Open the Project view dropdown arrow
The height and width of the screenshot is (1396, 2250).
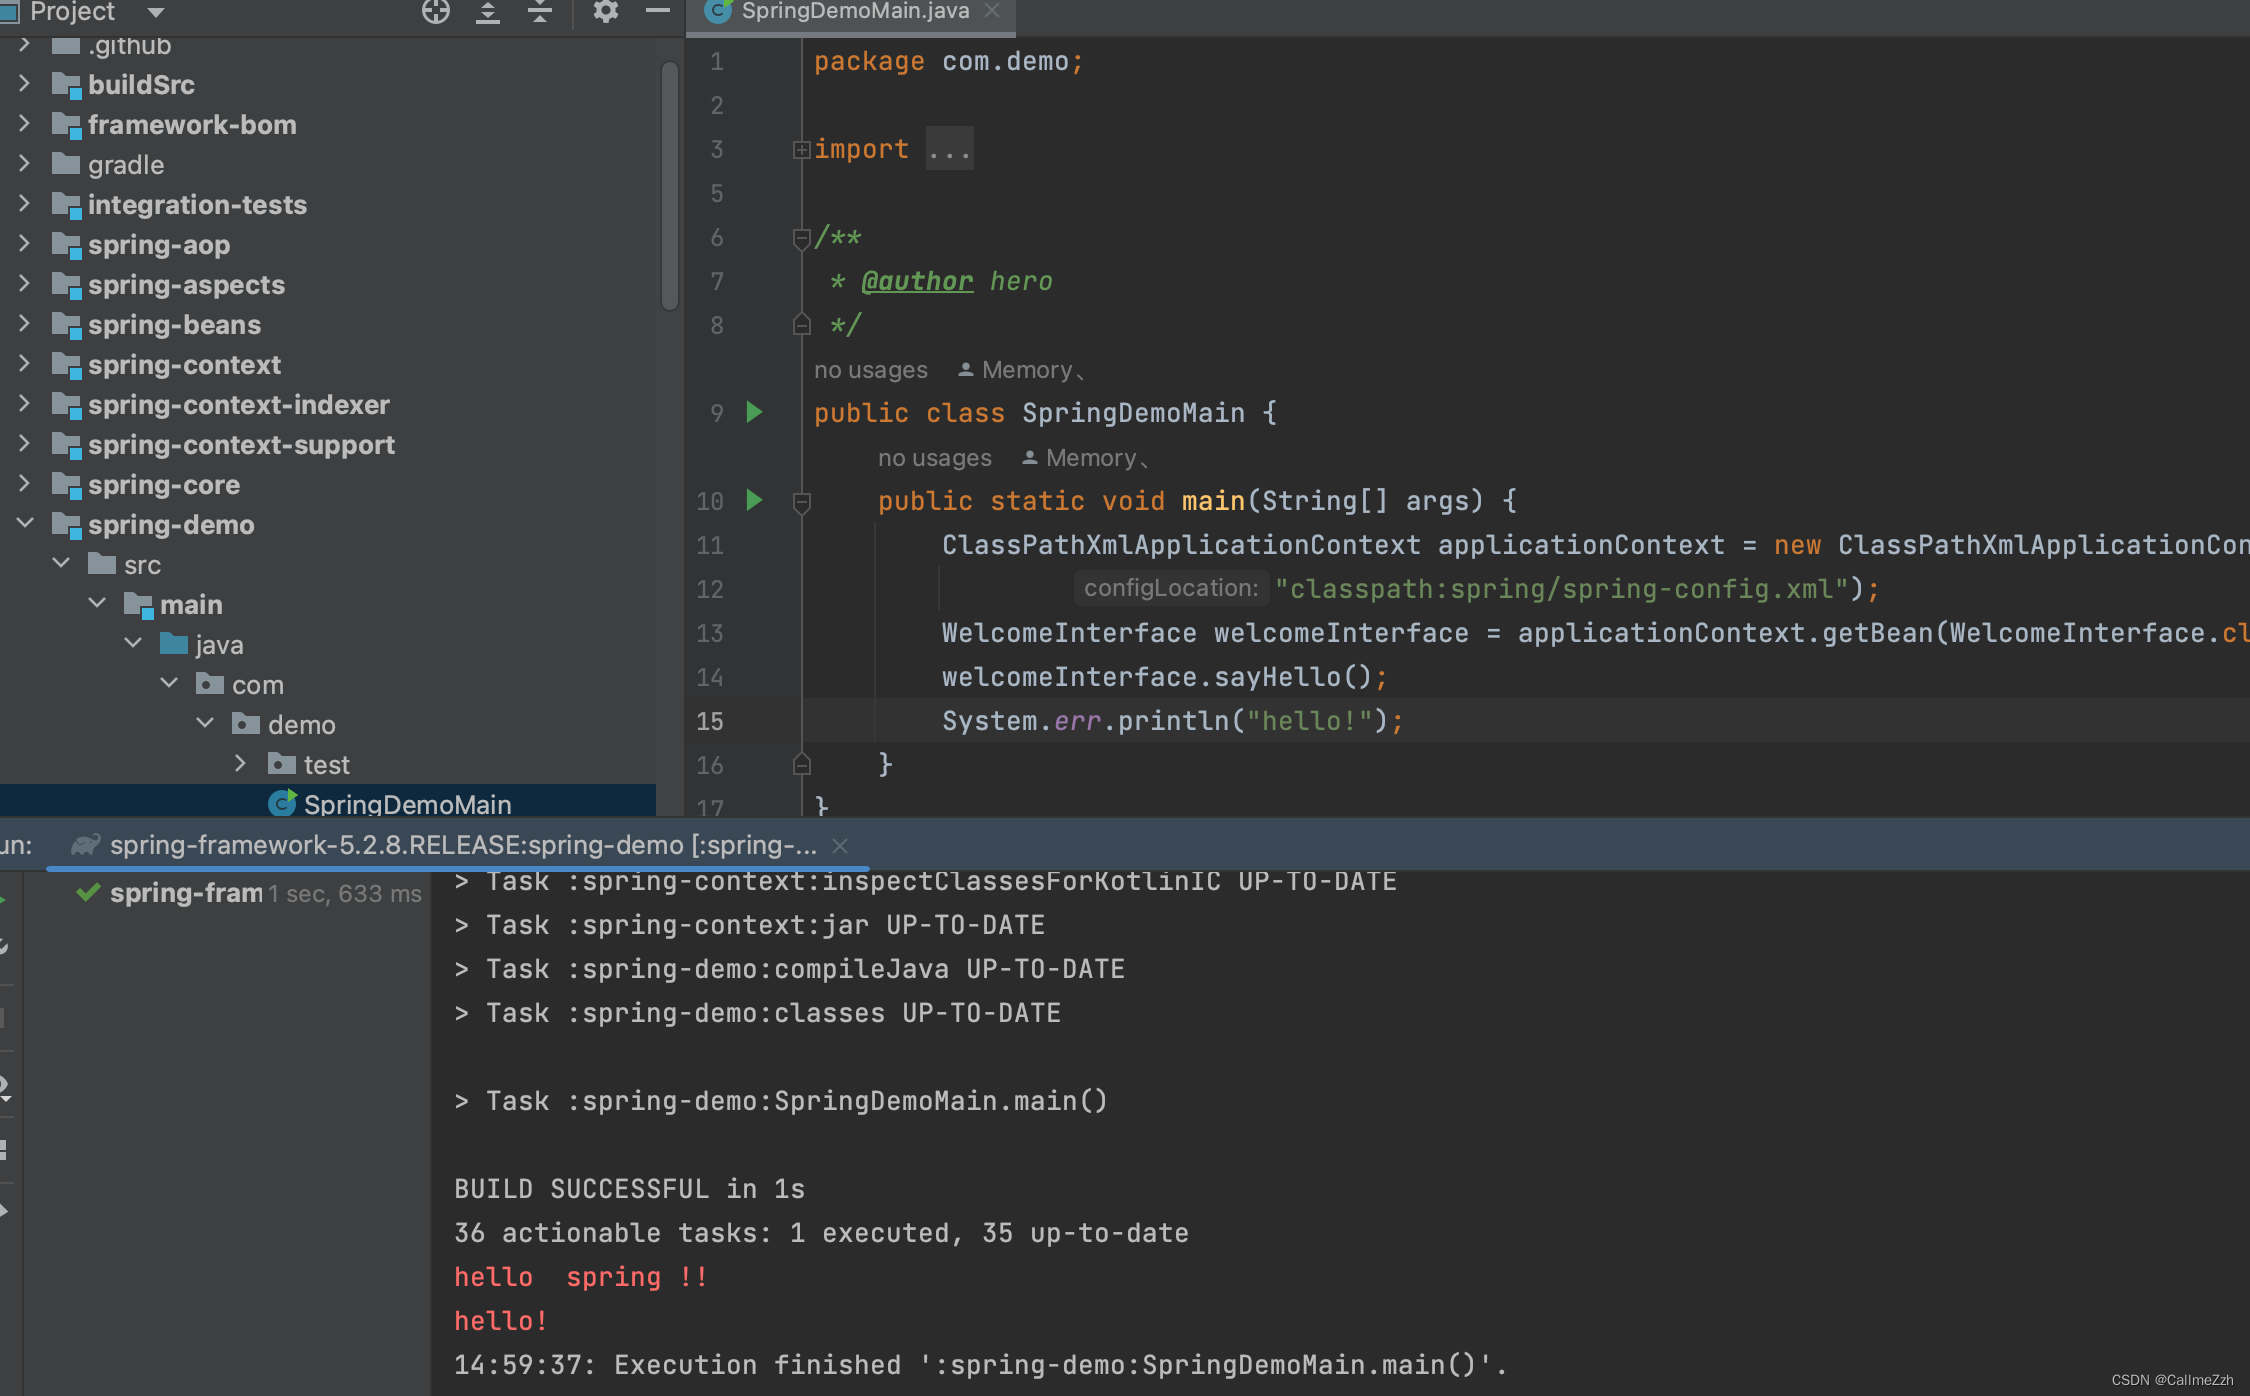(155, 13)
